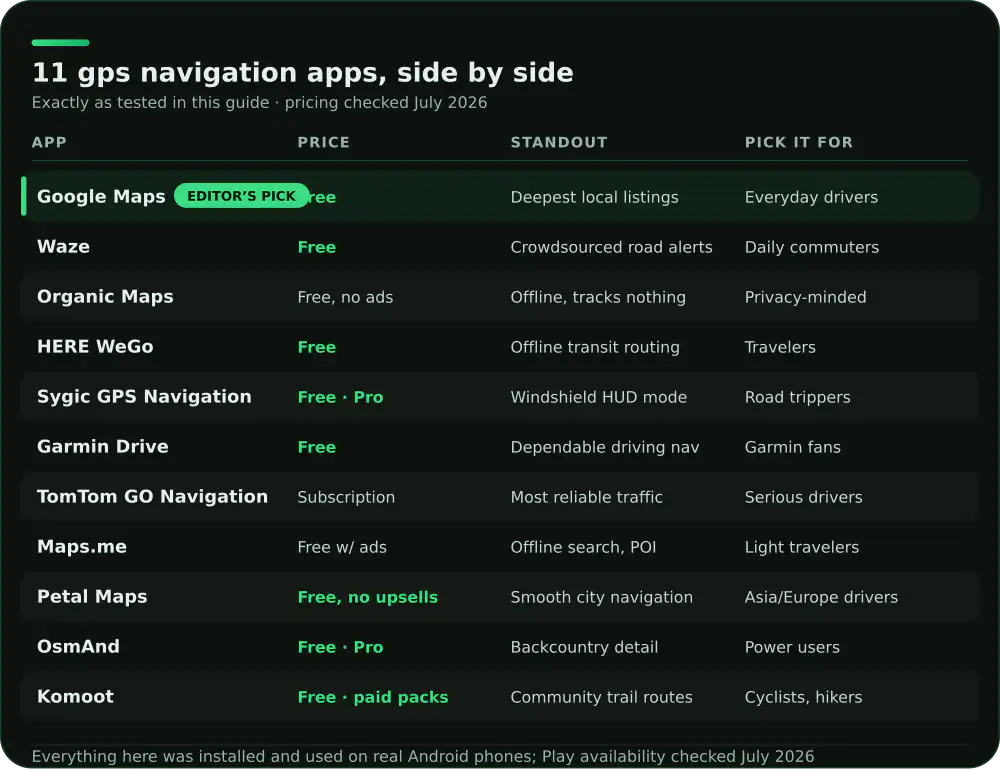Image resolution: width=1000 pixels, height=769 pixels.
Task: Click 'Offline, tracks nothing' cell
Action: coord(598,297)
